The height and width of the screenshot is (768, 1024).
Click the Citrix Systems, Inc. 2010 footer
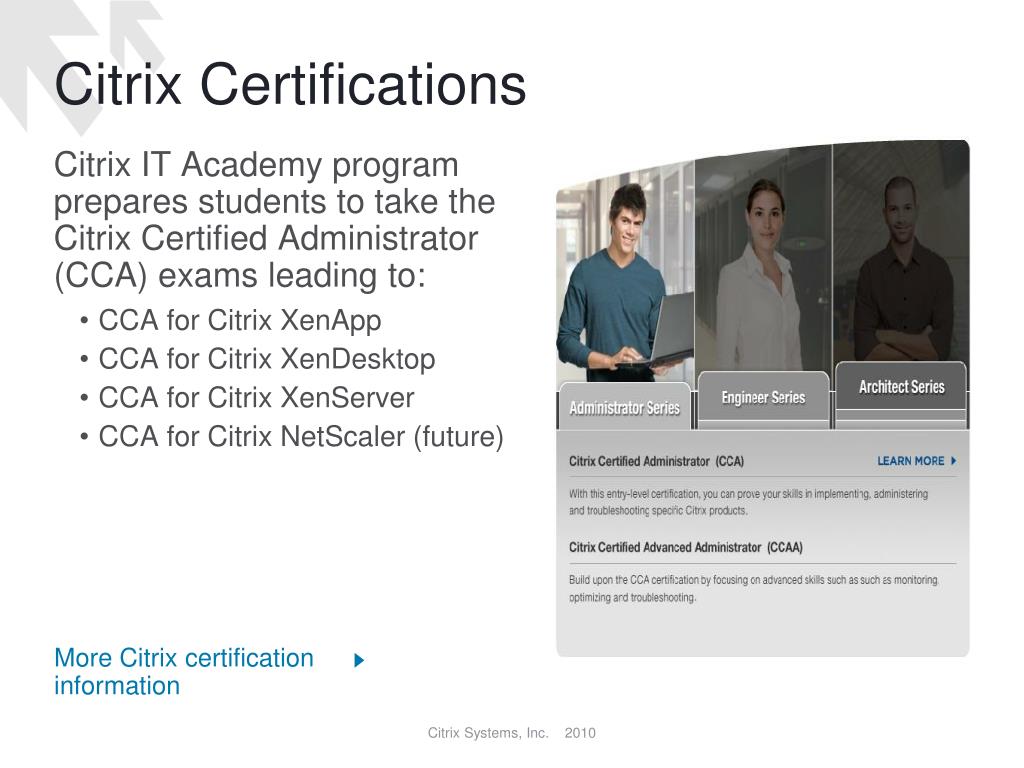(511, 733)
